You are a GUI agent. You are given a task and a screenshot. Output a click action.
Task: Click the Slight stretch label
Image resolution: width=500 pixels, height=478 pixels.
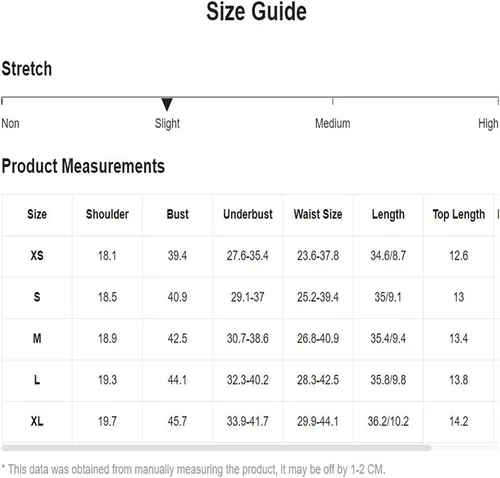pyautogui.click(x=167, y=124)
